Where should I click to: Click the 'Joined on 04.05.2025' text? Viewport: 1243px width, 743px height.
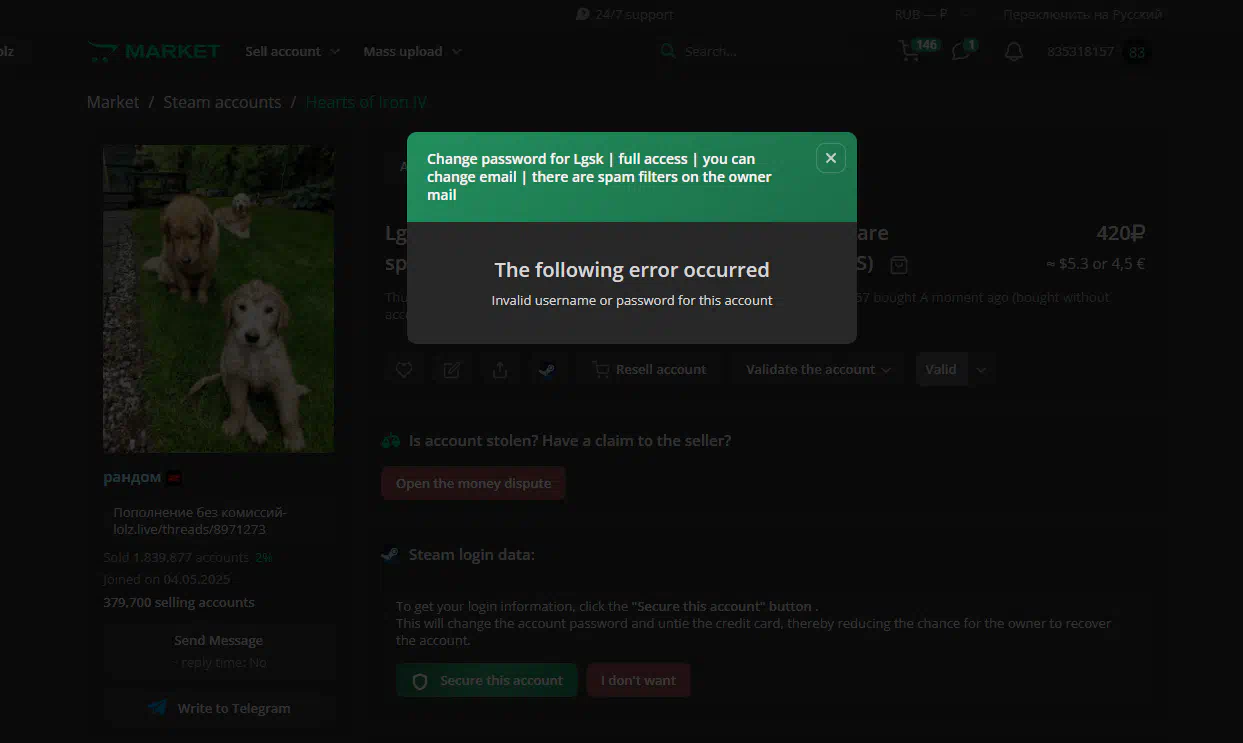click(x=167, y=580)
